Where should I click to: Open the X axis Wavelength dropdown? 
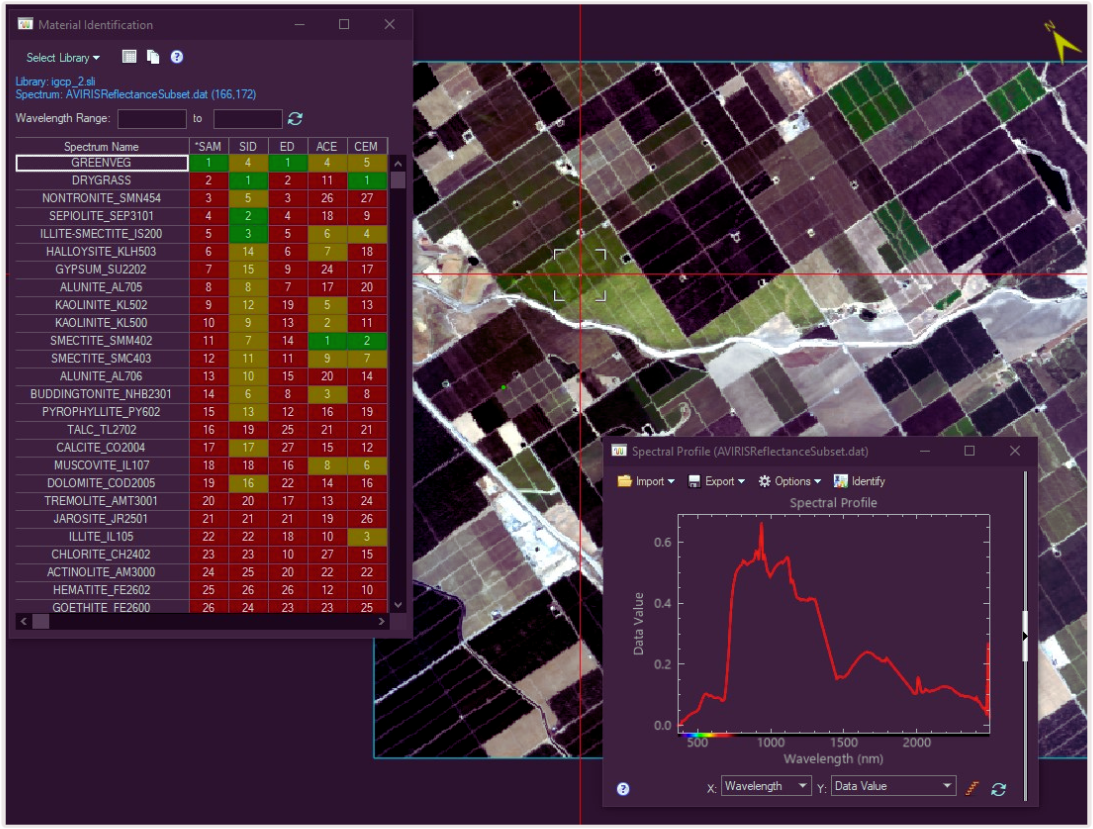[x=766, y=787]
